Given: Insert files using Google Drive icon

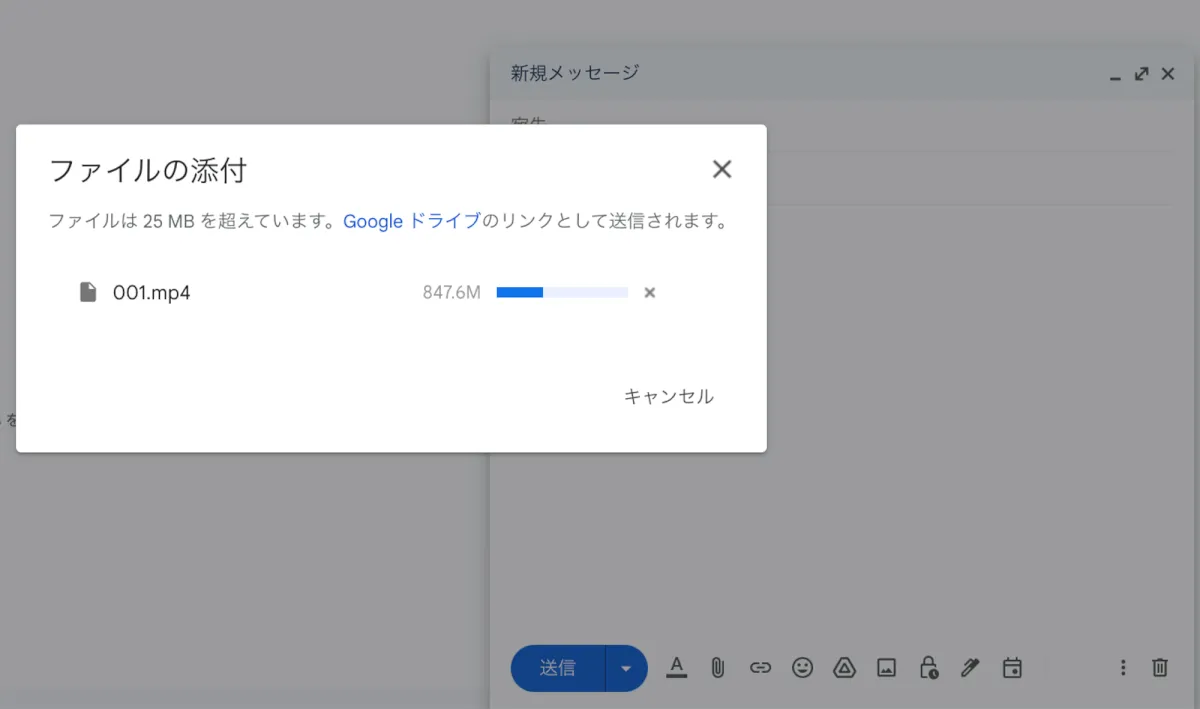Looking at the screenshot, I should click(x=844, y=668).
